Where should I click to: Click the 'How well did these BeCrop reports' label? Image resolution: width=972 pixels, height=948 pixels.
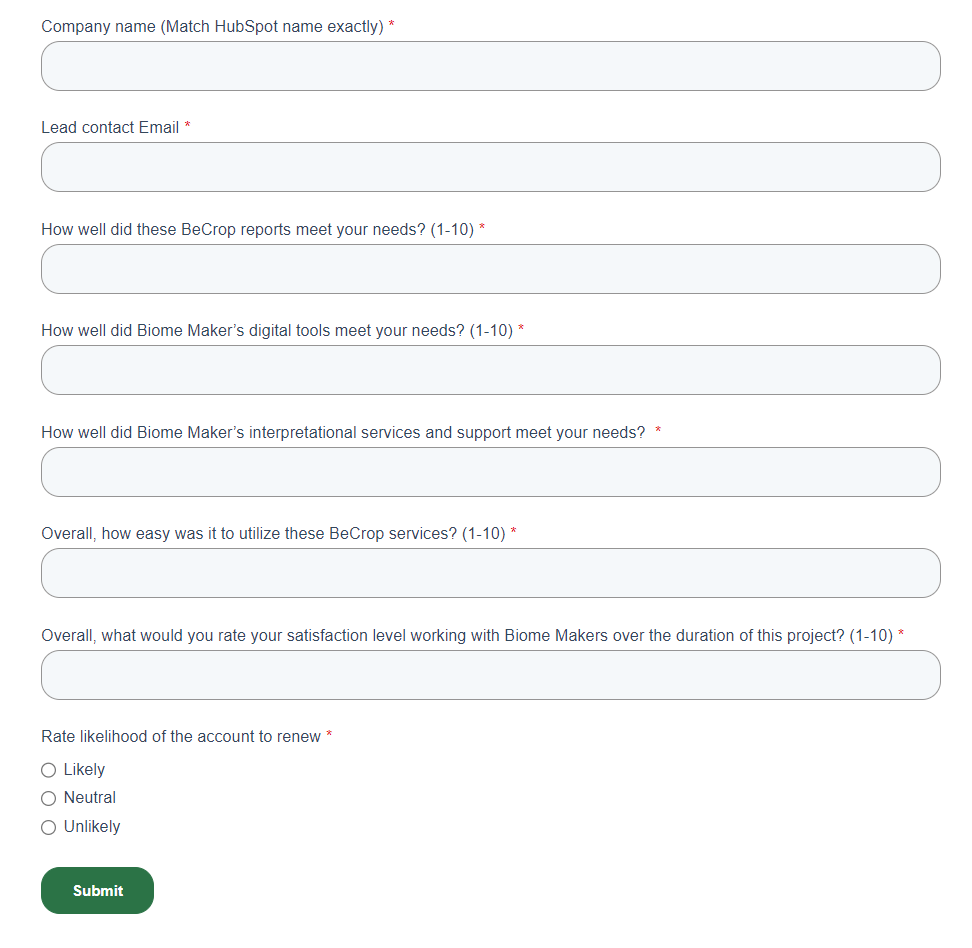coord(257,230)
